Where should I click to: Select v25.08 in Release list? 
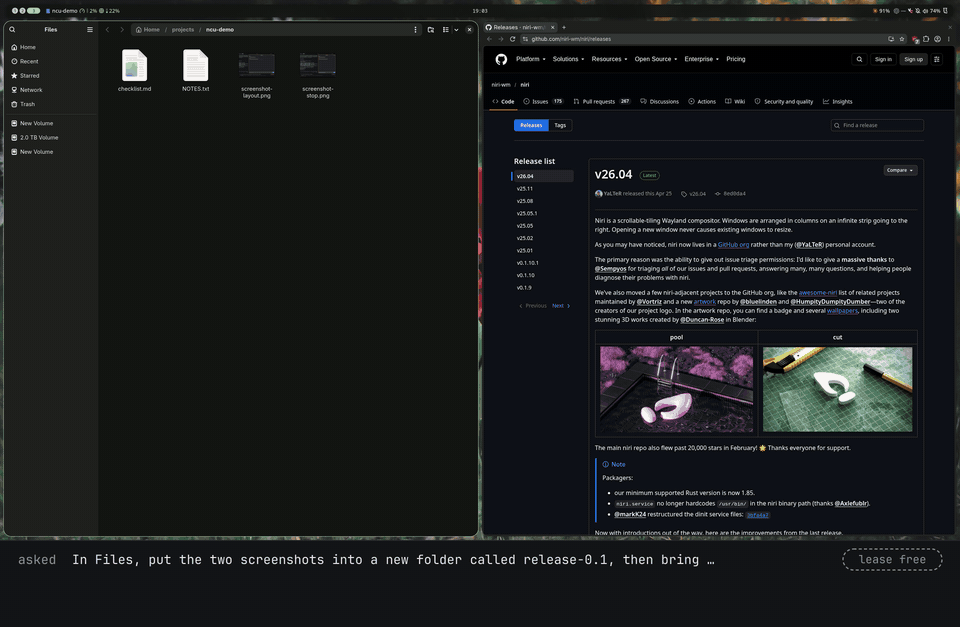pos(525,201)
